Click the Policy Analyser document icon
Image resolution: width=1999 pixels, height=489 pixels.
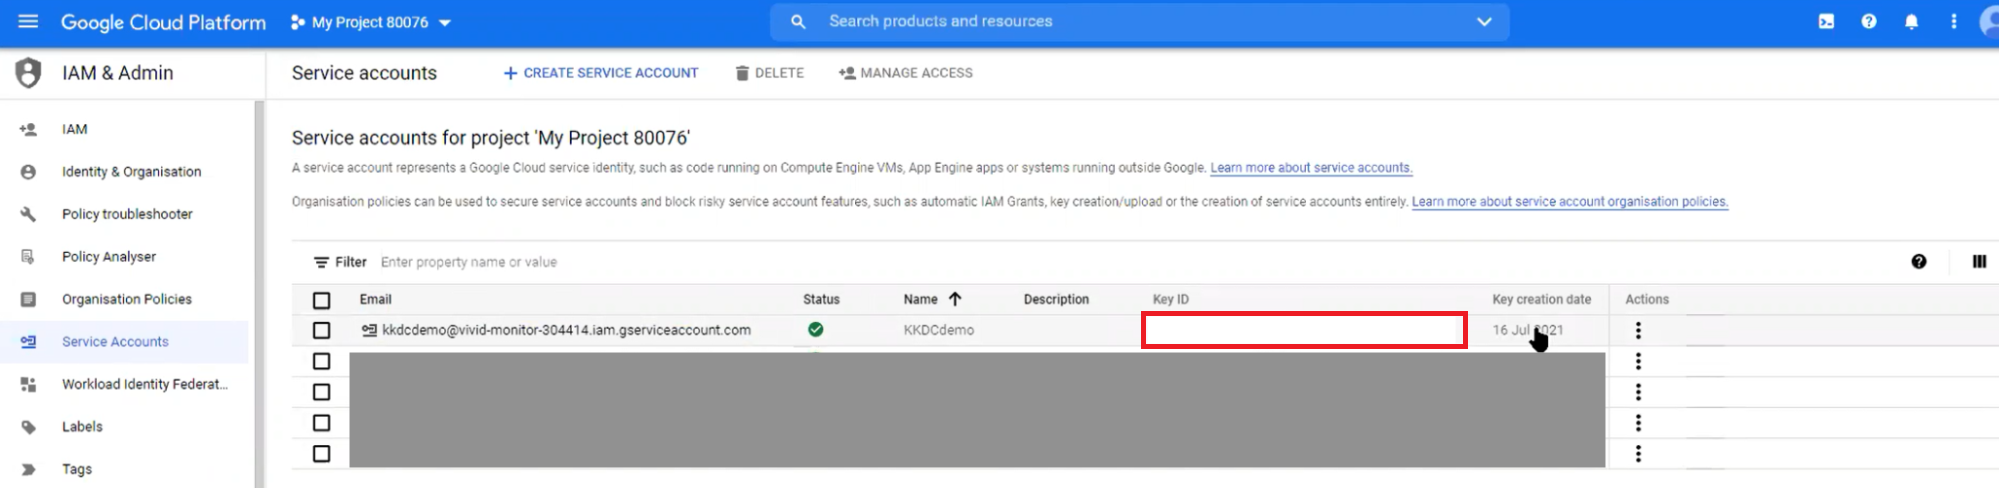click(28, 257)
